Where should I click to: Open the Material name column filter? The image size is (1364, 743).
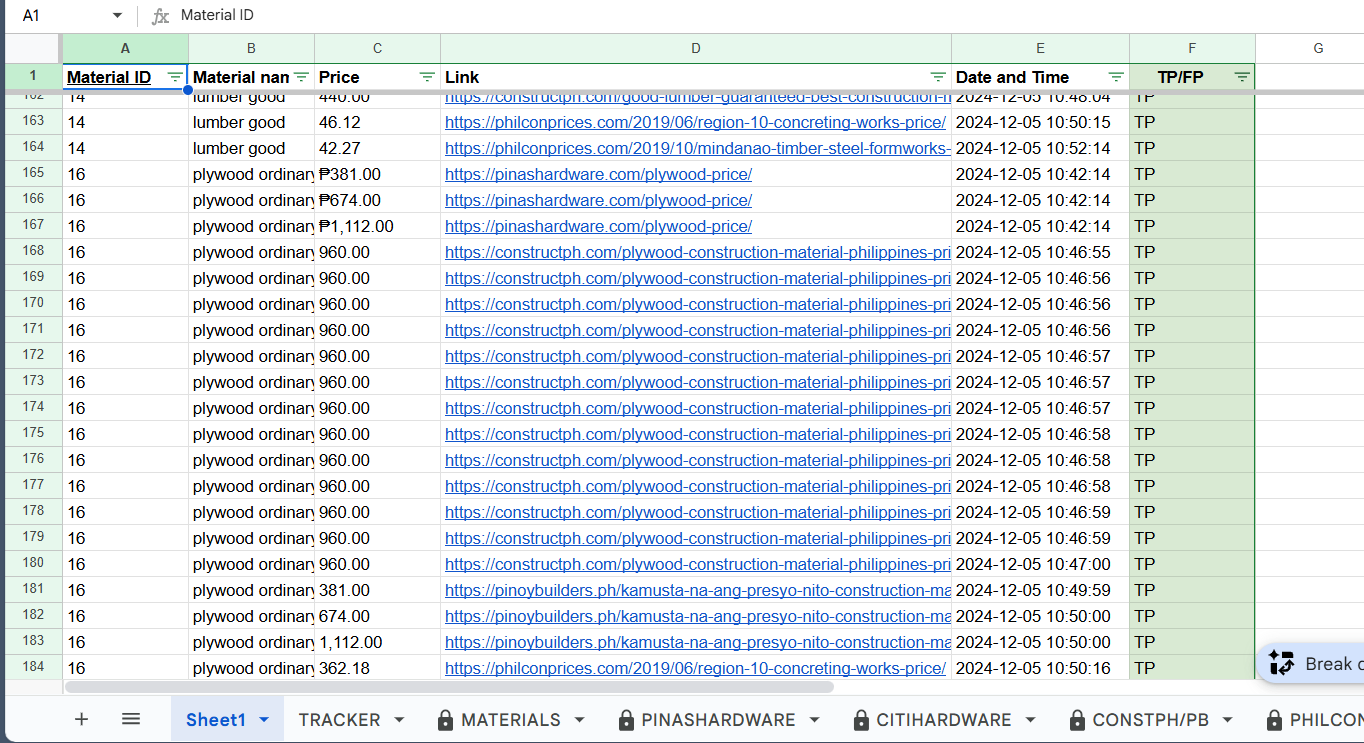click(x=301, y=77)
